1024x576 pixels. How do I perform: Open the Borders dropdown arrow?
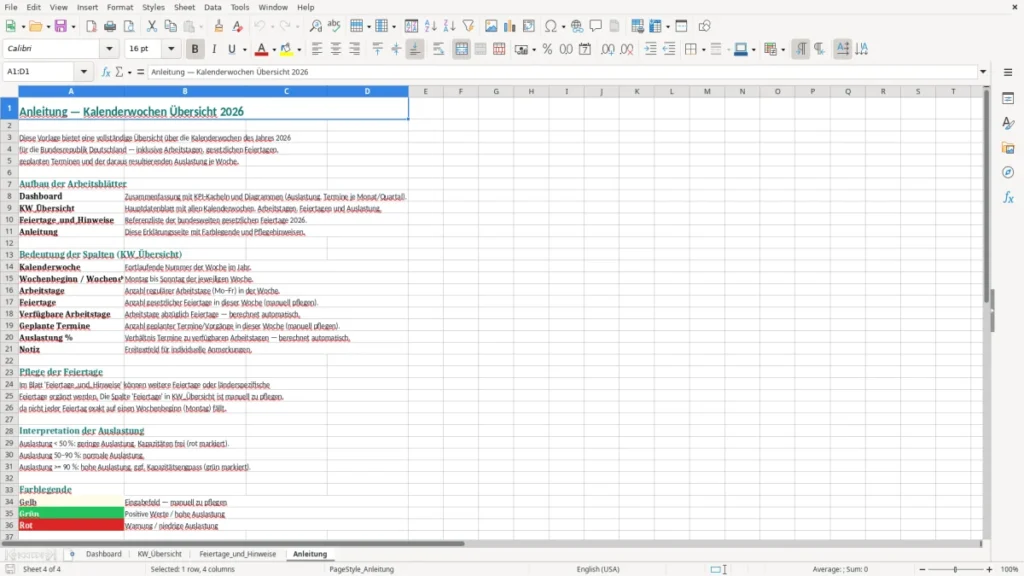pyautogui.click(x=703, y=50)
